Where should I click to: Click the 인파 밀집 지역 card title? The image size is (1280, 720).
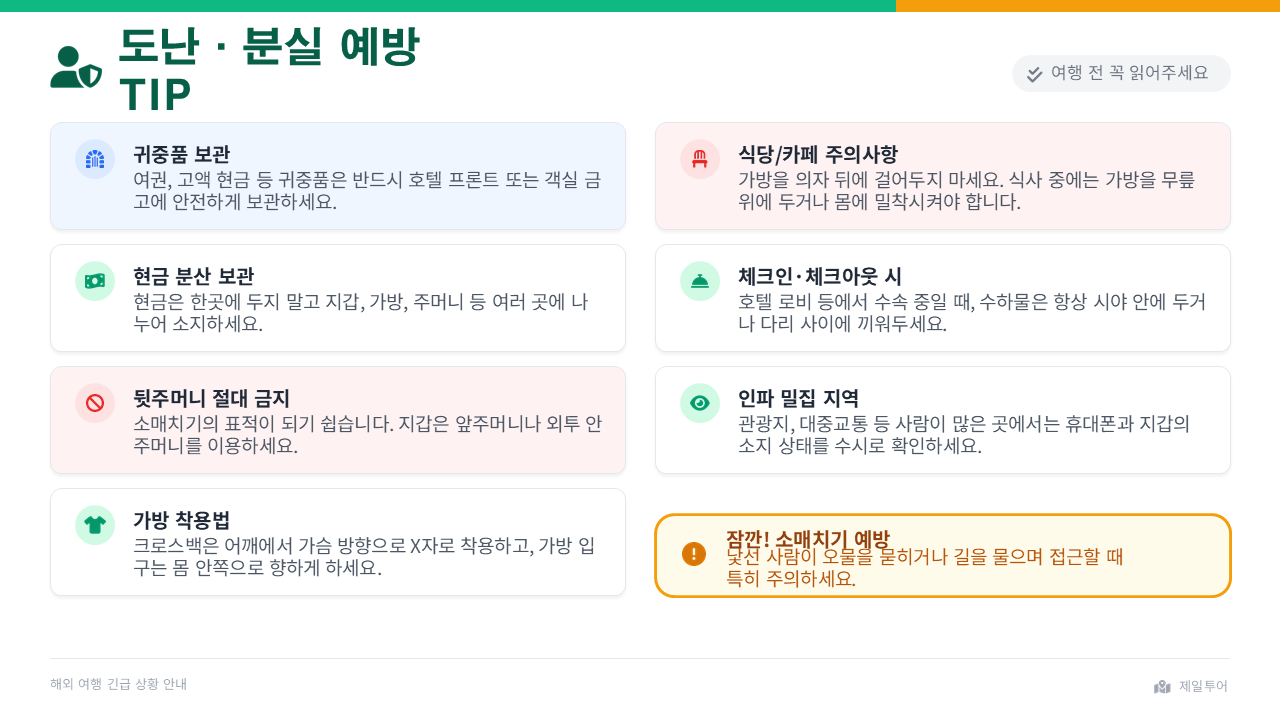(798, 398)
